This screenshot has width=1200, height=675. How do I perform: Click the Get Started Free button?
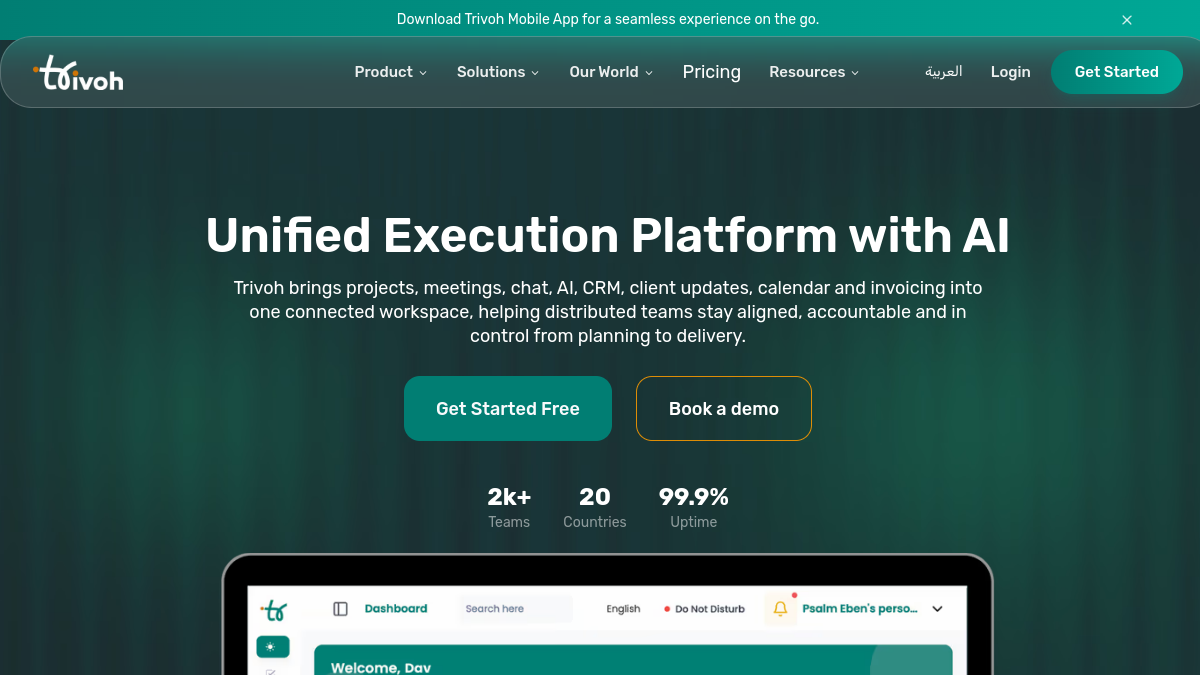[x=508, y=408]
